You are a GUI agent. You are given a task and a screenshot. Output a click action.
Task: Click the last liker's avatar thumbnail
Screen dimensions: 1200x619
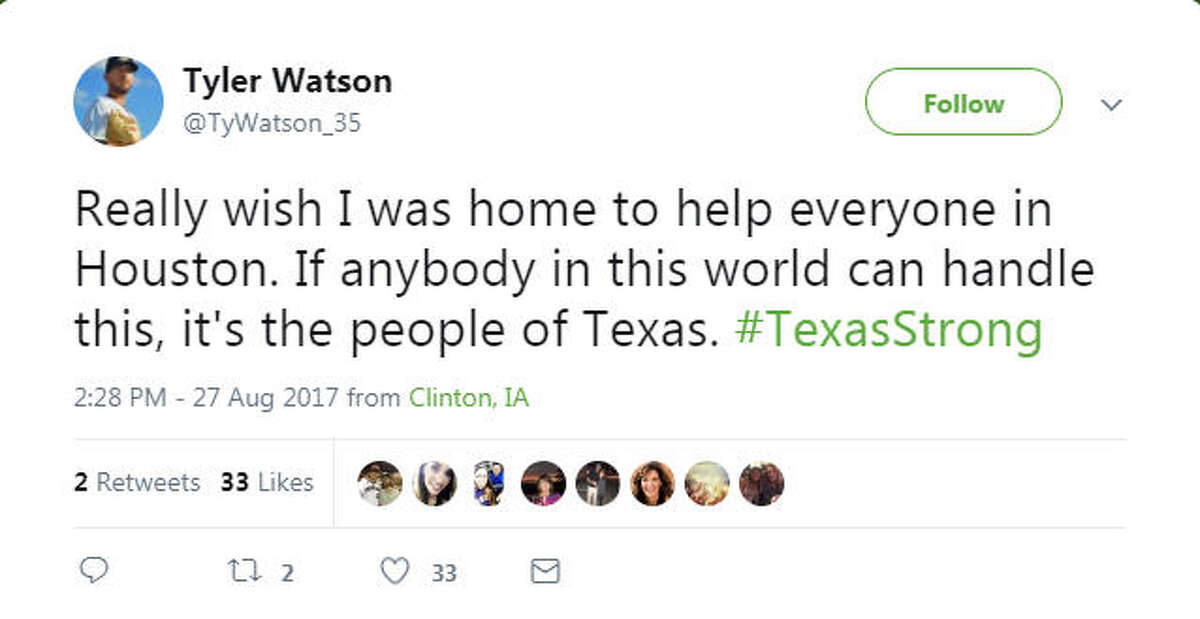pos(761,482)
